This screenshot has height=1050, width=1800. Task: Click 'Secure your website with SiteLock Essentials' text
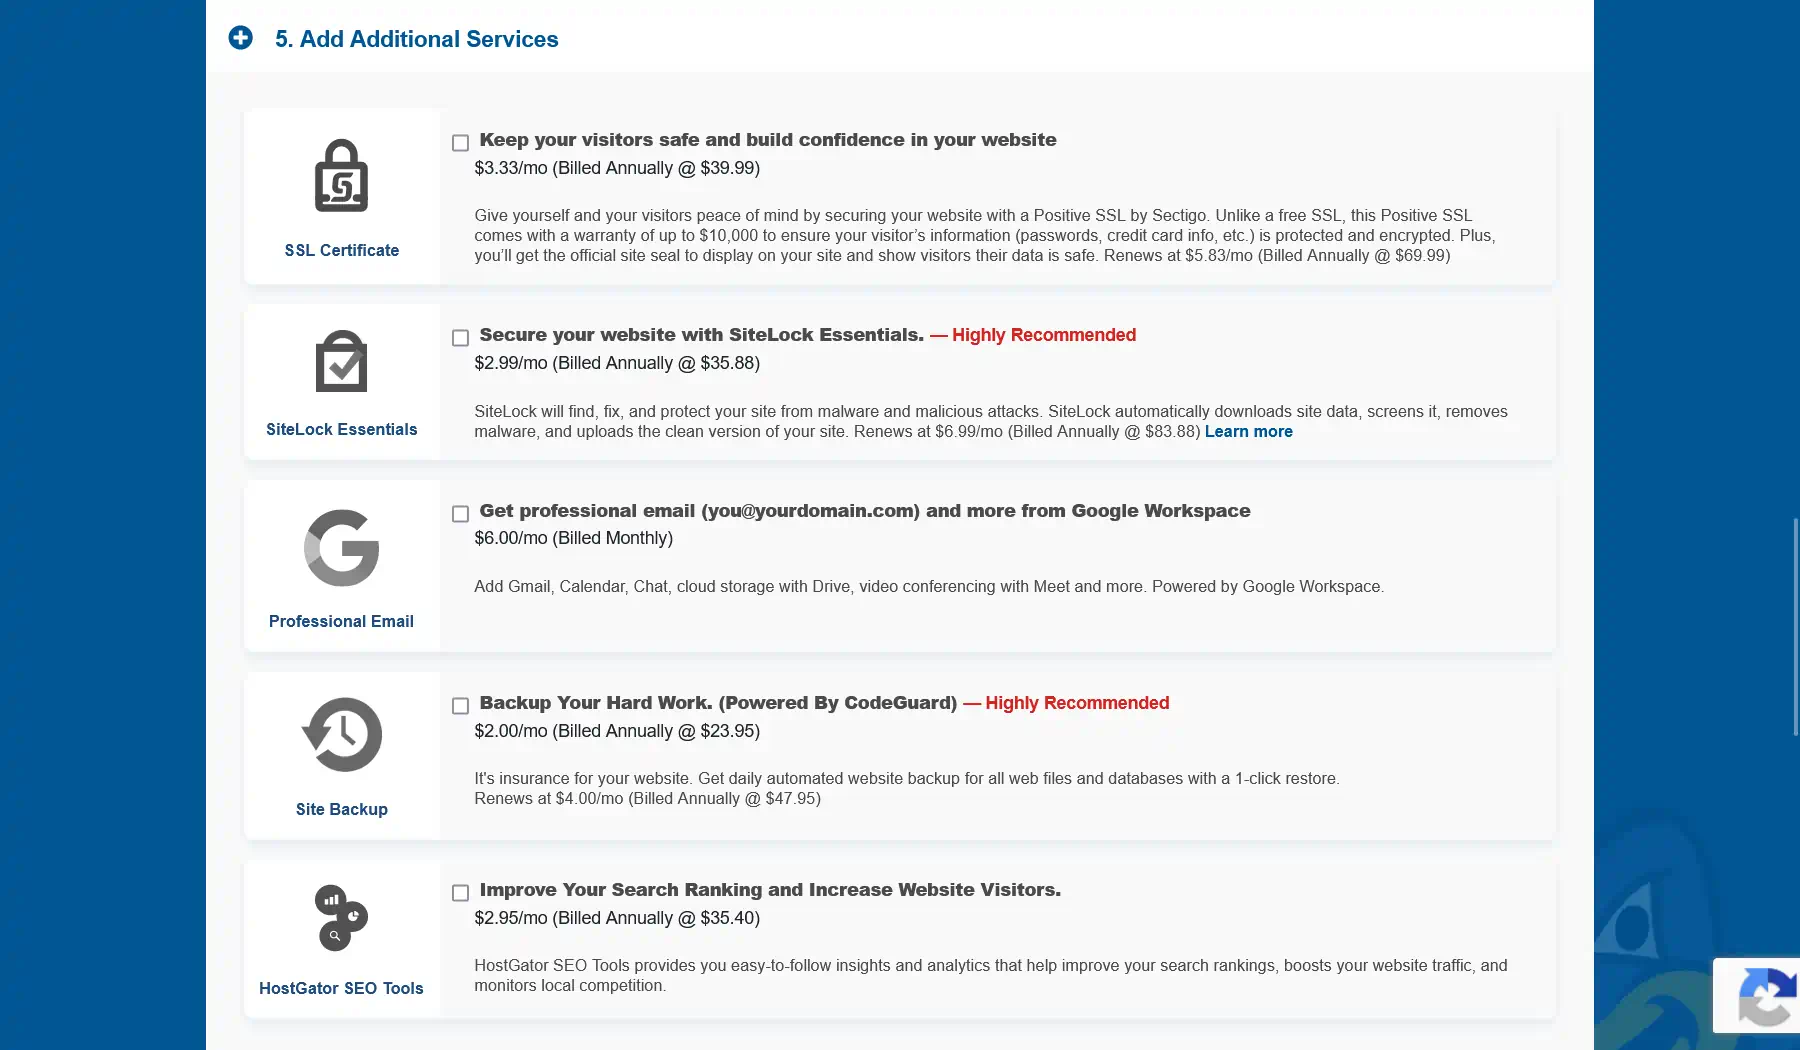pos(701,335)
